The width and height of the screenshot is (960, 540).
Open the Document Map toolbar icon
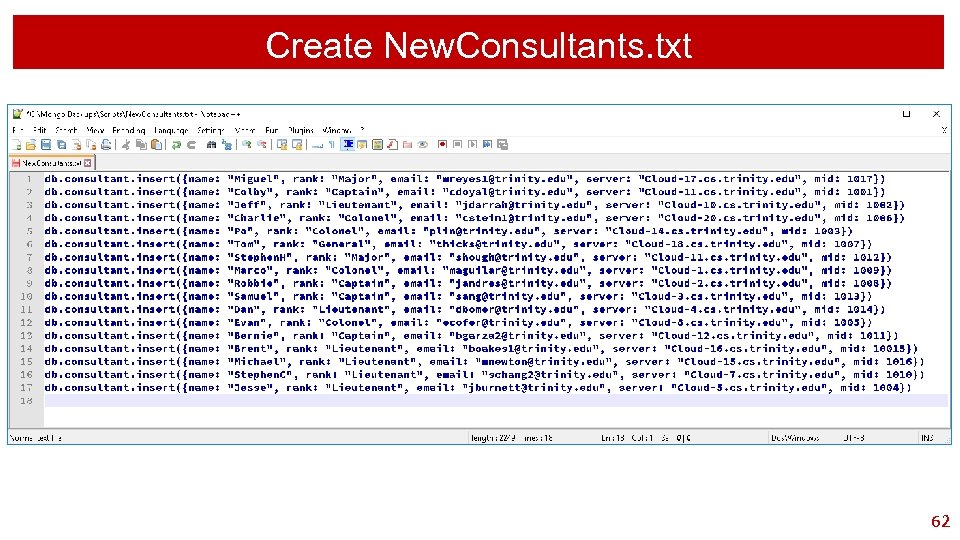[x=377, y=144]
